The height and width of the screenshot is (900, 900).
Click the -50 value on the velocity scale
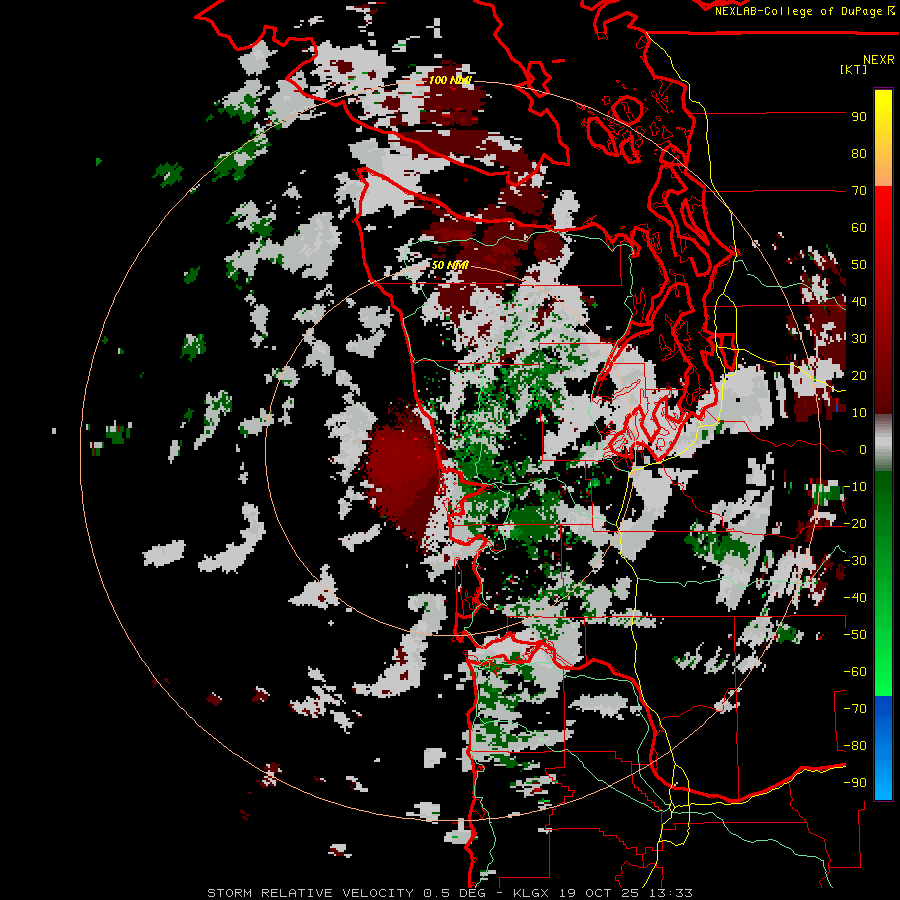[855, 635]
